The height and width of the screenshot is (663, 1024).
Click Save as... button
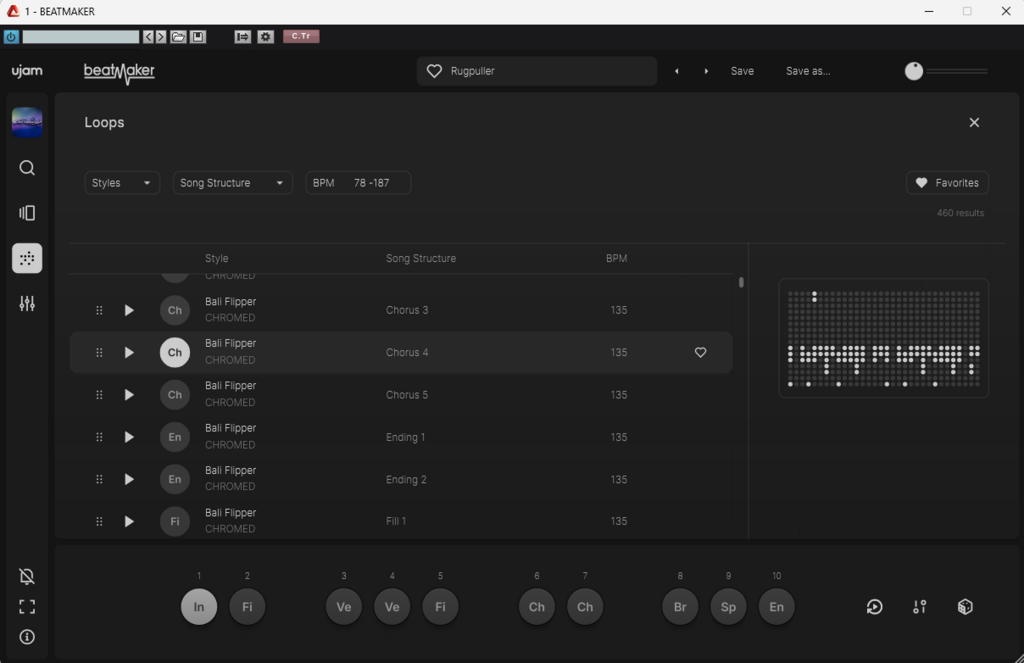(x=808, y=71)
